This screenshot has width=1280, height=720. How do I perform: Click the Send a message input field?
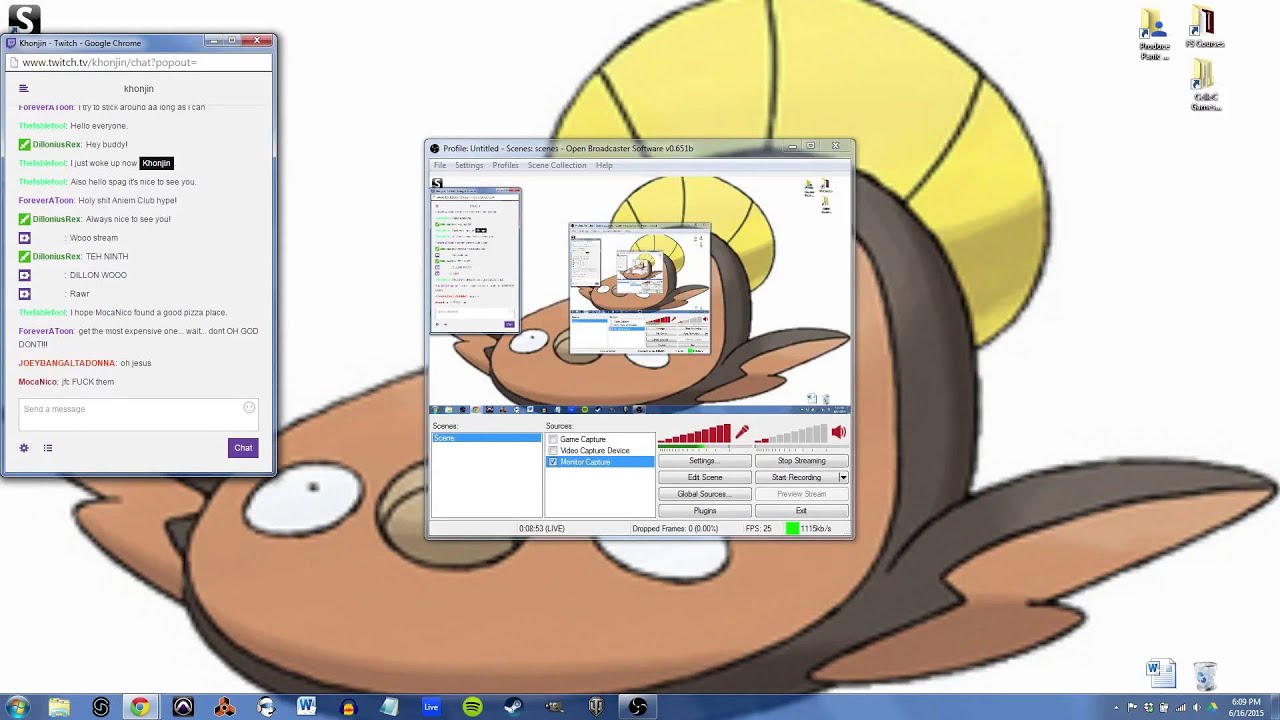click(138, 416)
